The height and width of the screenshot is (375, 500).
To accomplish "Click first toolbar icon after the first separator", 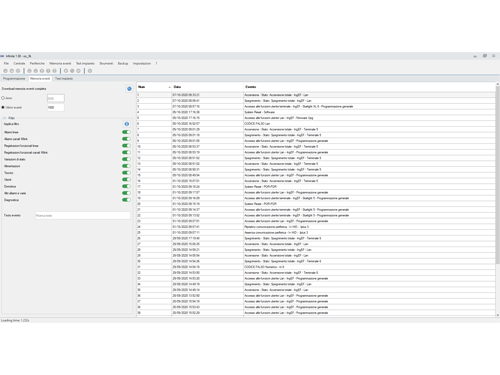I will point(29,71).
